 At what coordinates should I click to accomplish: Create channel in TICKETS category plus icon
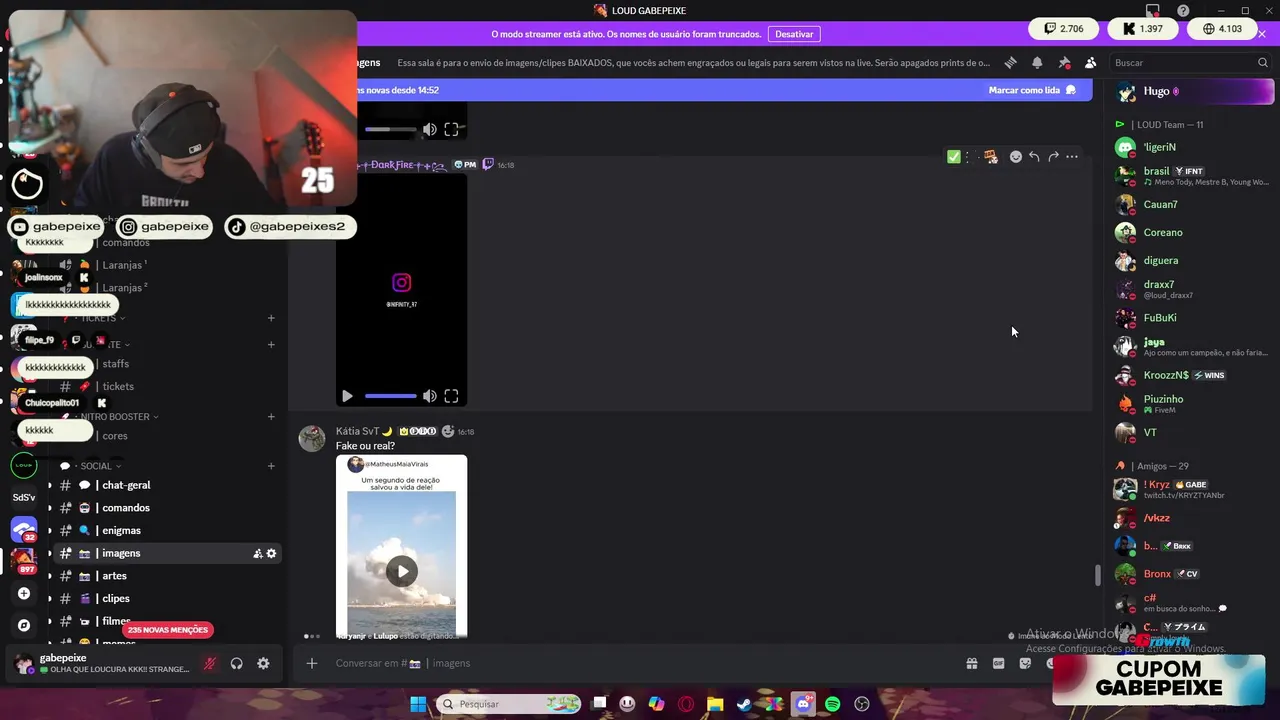tap(271, 318)
